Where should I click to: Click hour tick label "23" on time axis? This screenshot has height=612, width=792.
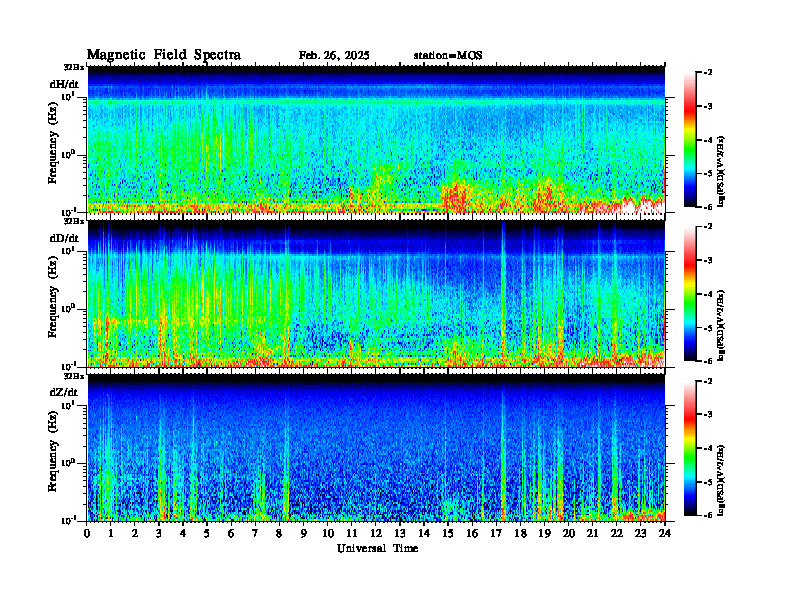(x=640, y=534)
